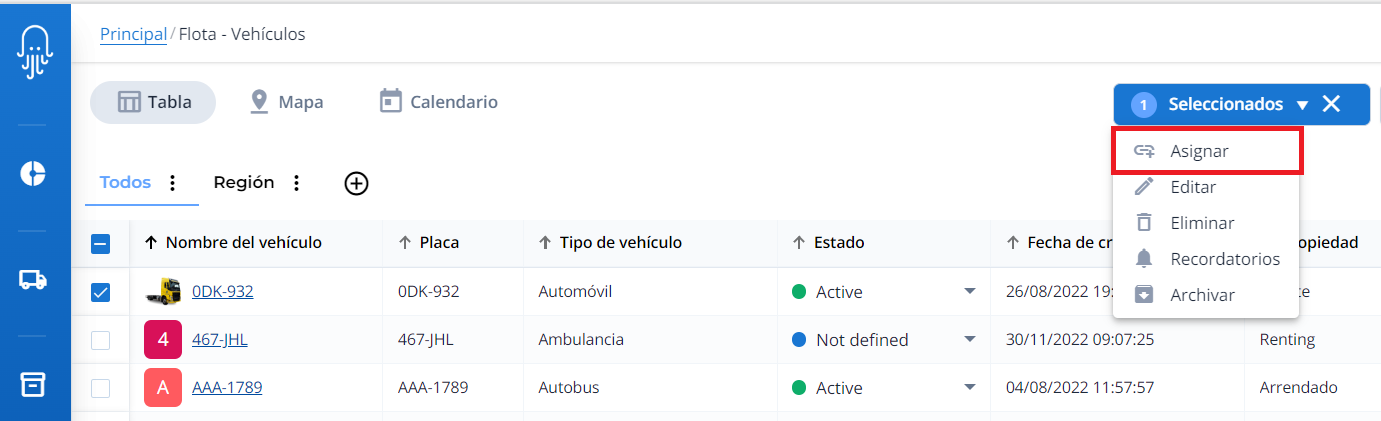Viewport: 1381px width, 421px height.
Task: Choose Asignar from the selection menu
Action: 1199,152
